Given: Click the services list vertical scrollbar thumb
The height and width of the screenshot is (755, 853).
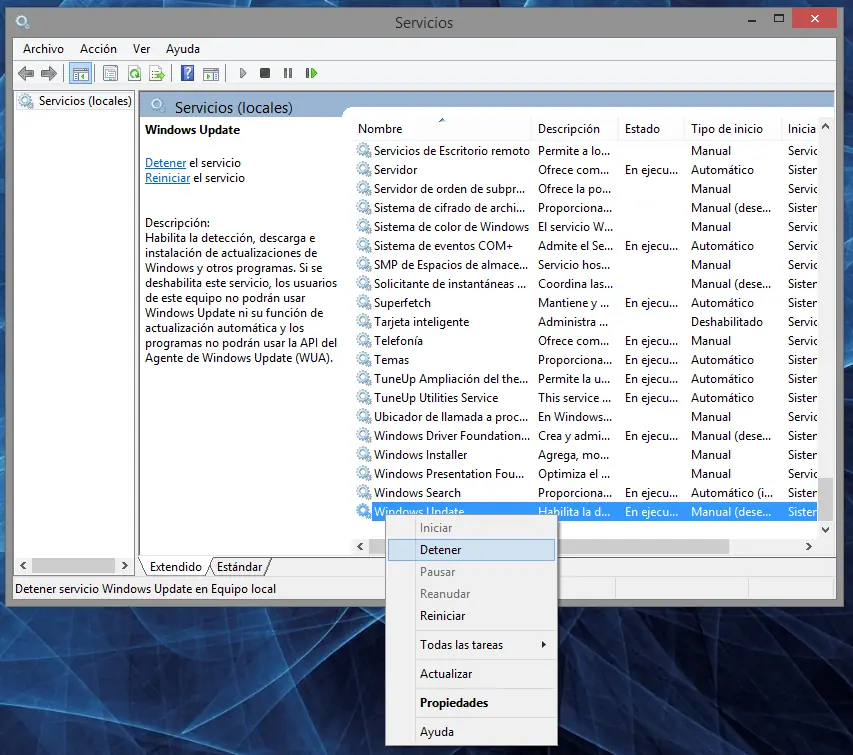Looking at the screenshot, I should pos(825,499).
